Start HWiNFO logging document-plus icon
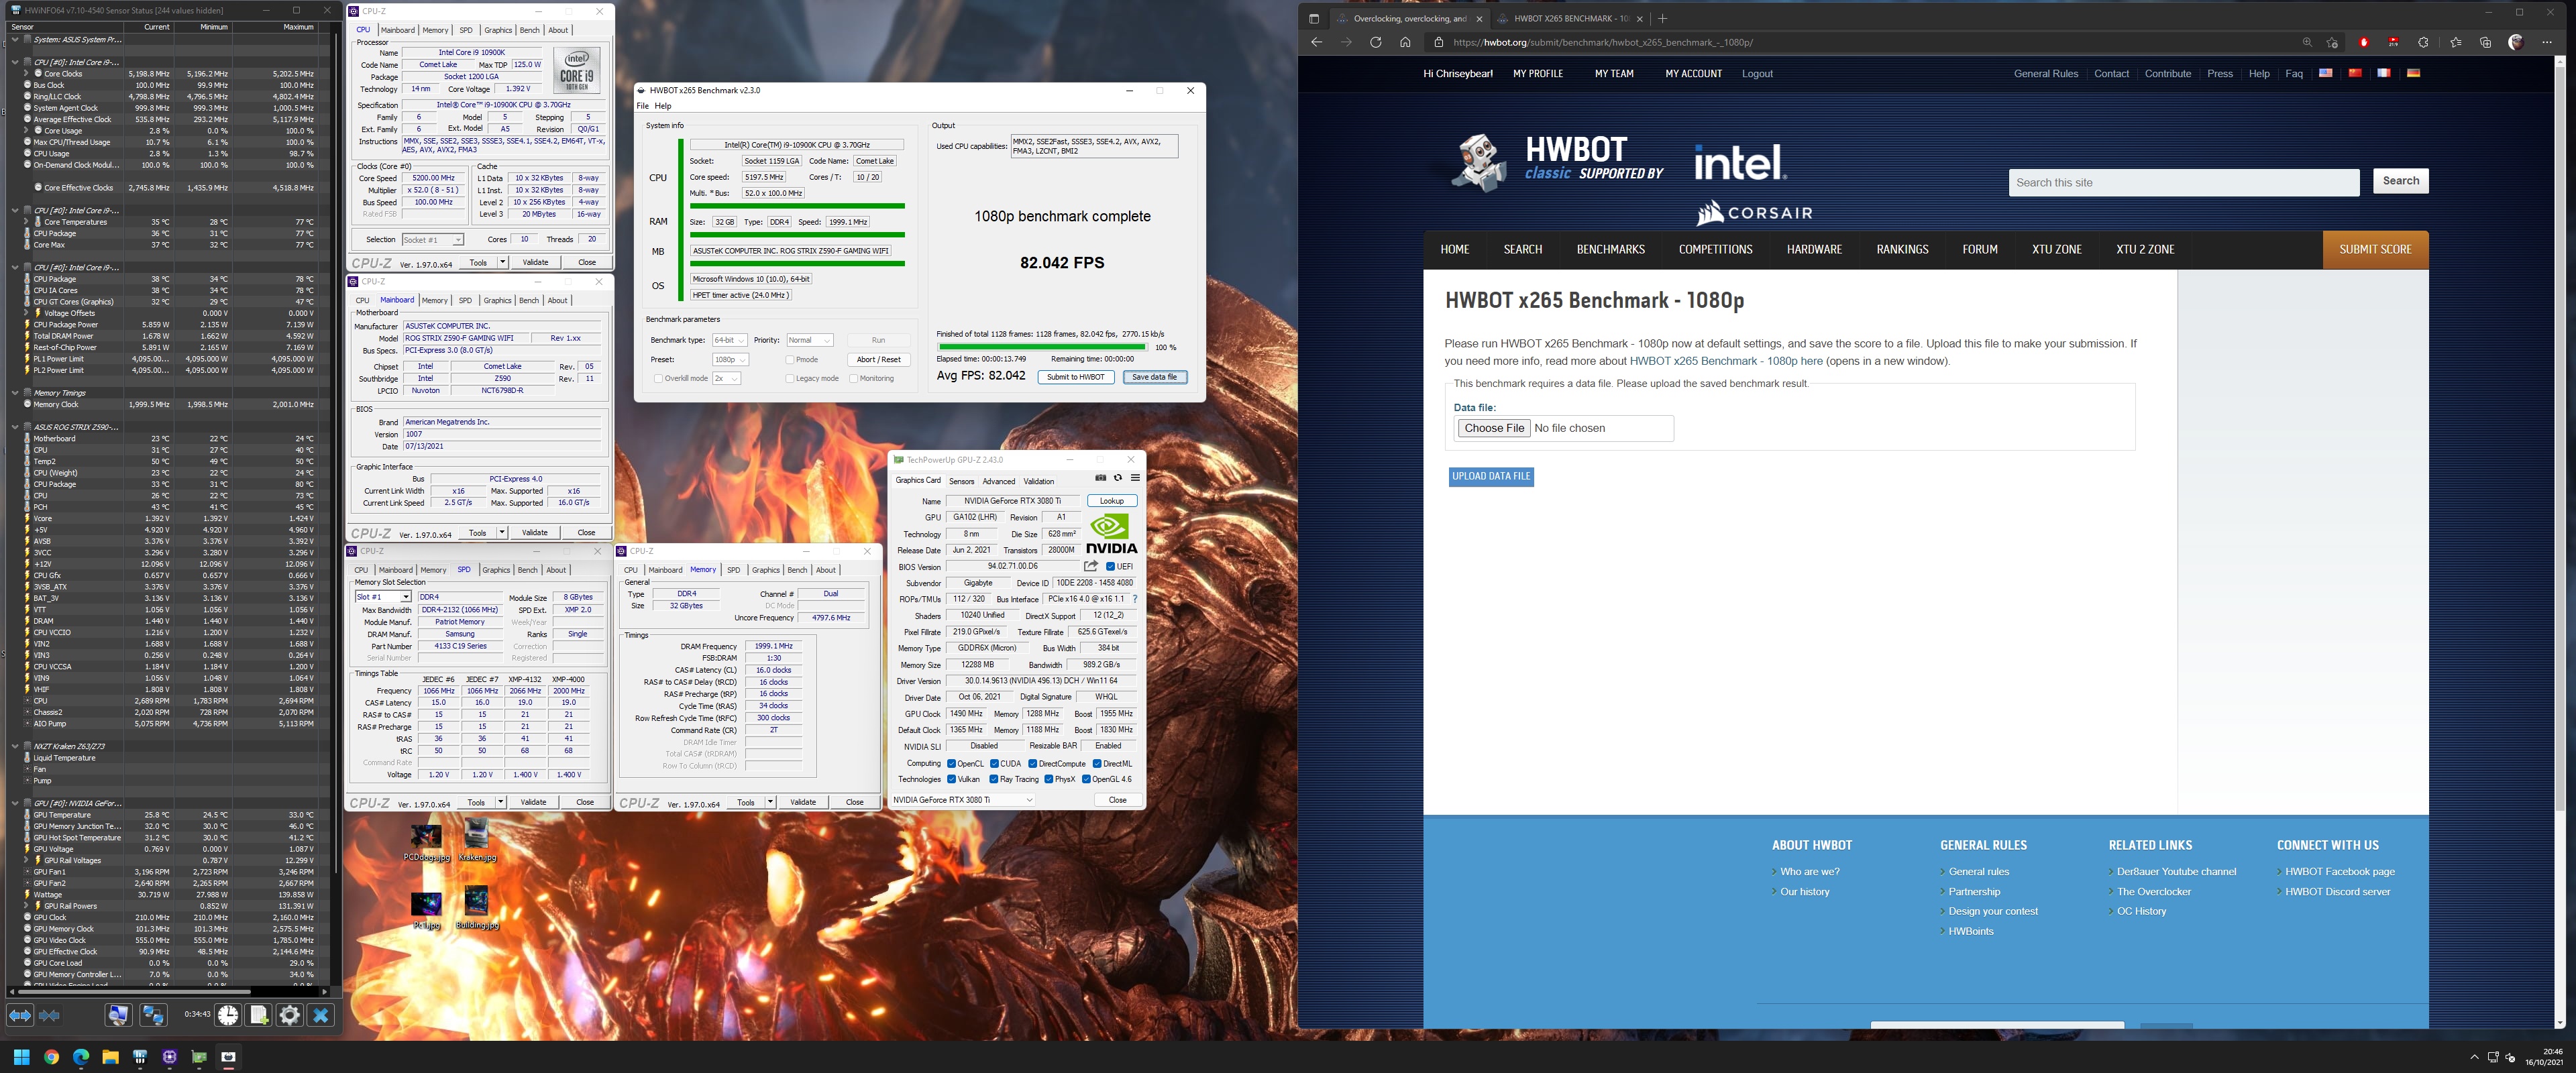The height and width of the screenshot is (1073, 2576). coord(259,1015)
